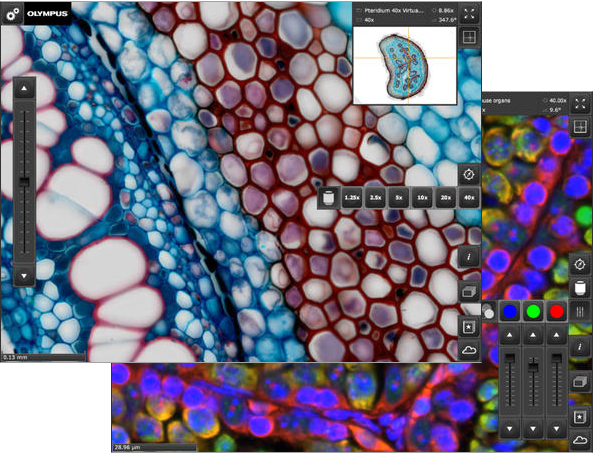Screen dimensions: 593x454
Task: Click the down arrow on the focus slider
Action: tap(24, 275)
